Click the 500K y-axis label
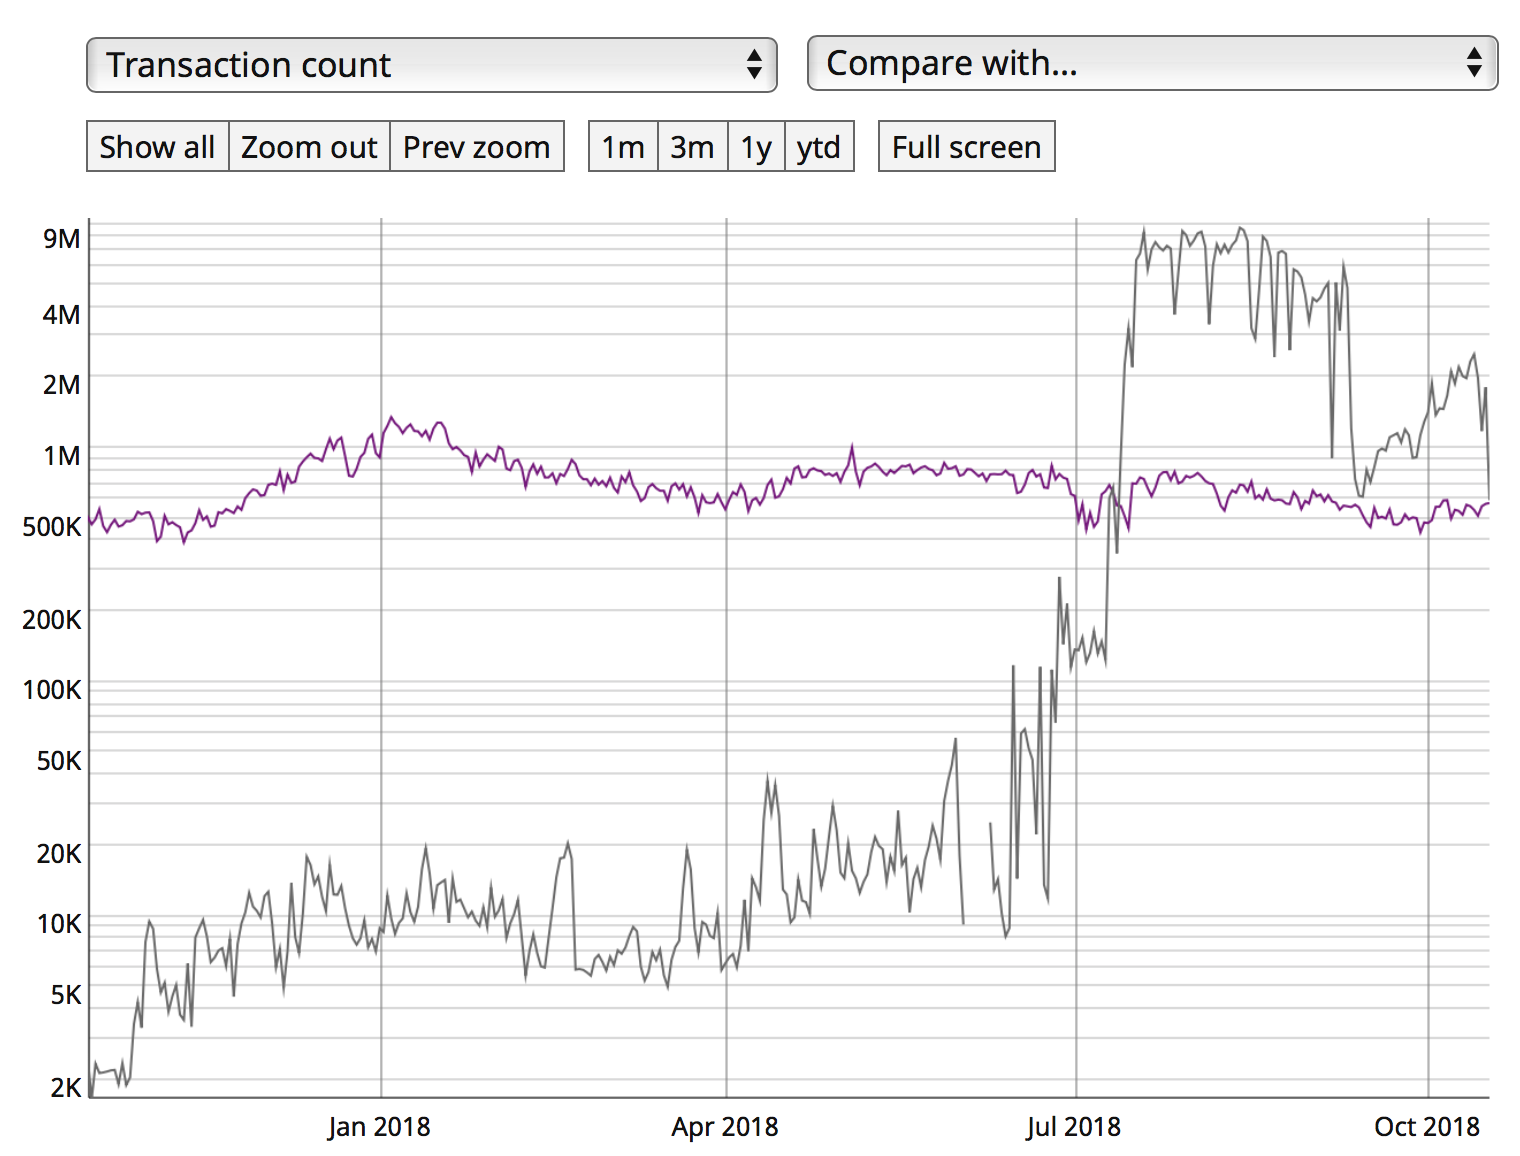 coord(52,527)
